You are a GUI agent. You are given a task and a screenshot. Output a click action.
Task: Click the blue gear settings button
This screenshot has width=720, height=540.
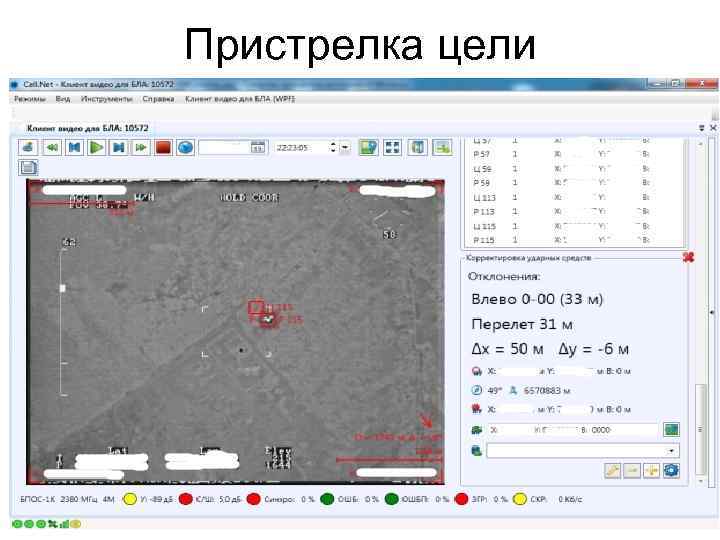click(x=671, y=471)
